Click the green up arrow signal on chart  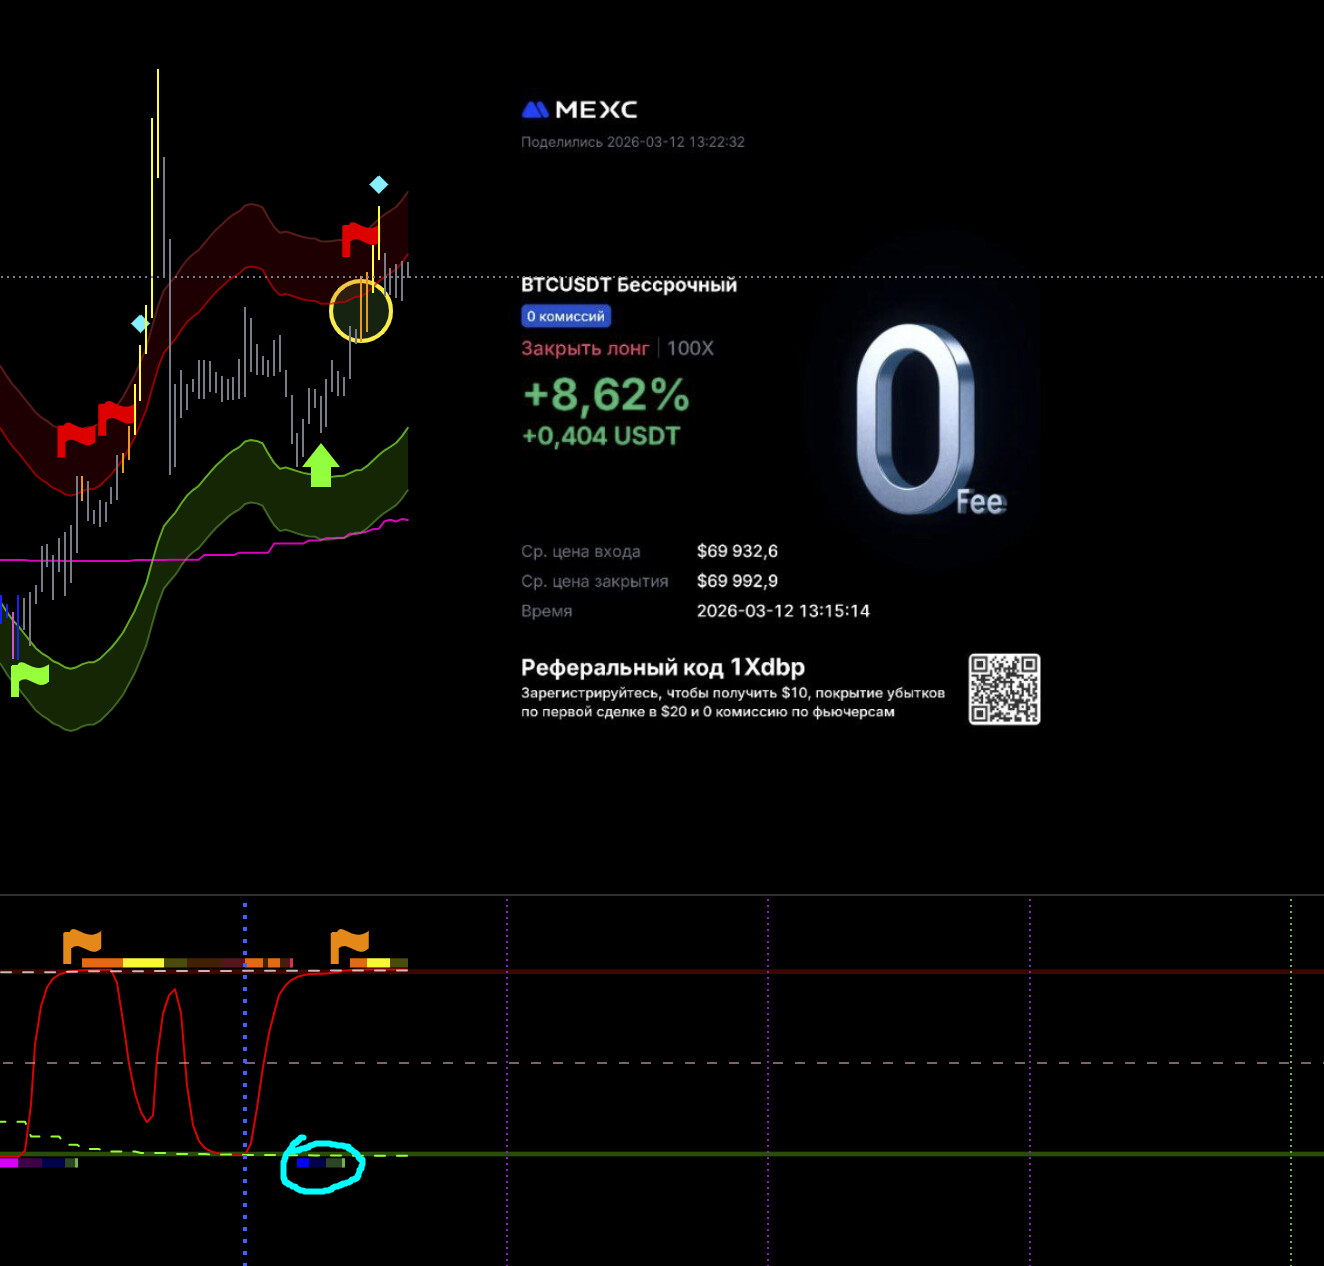[x=321, y=465]
